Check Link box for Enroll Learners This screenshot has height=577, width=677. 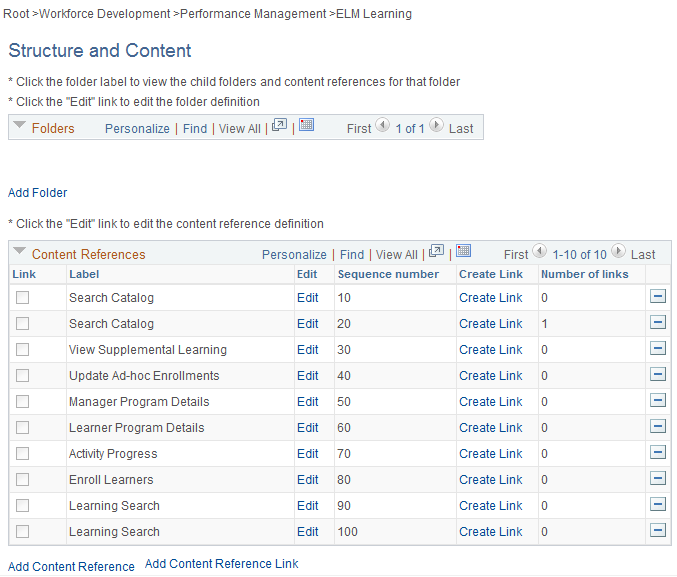coord(22,479)
